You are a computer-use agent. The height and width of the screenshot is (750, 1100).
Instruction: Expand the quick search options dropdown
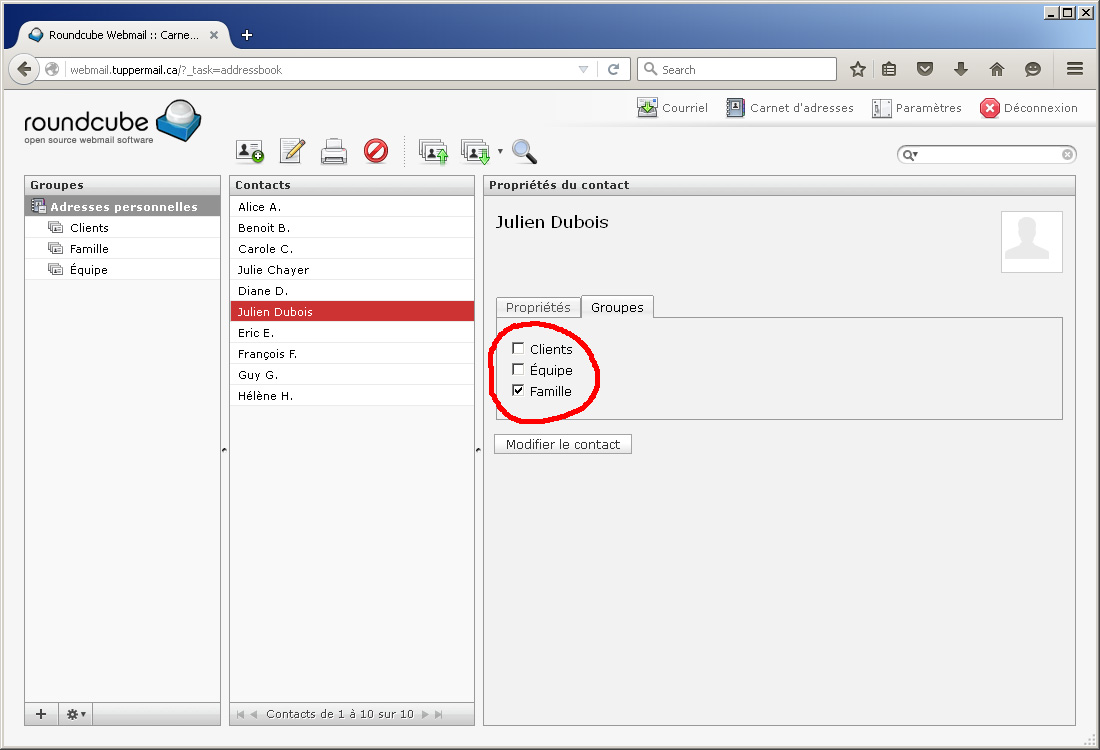point(911,155)
